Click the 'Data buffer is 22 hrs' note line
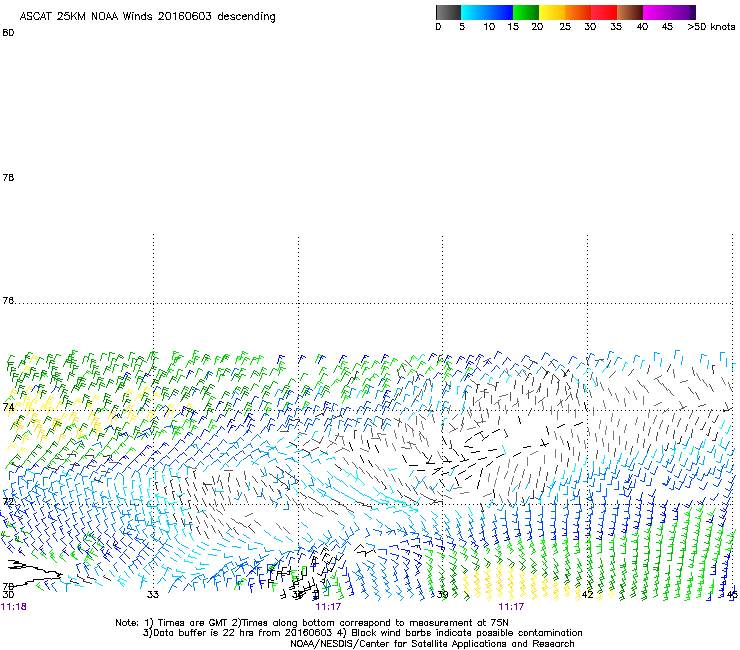 362,633
